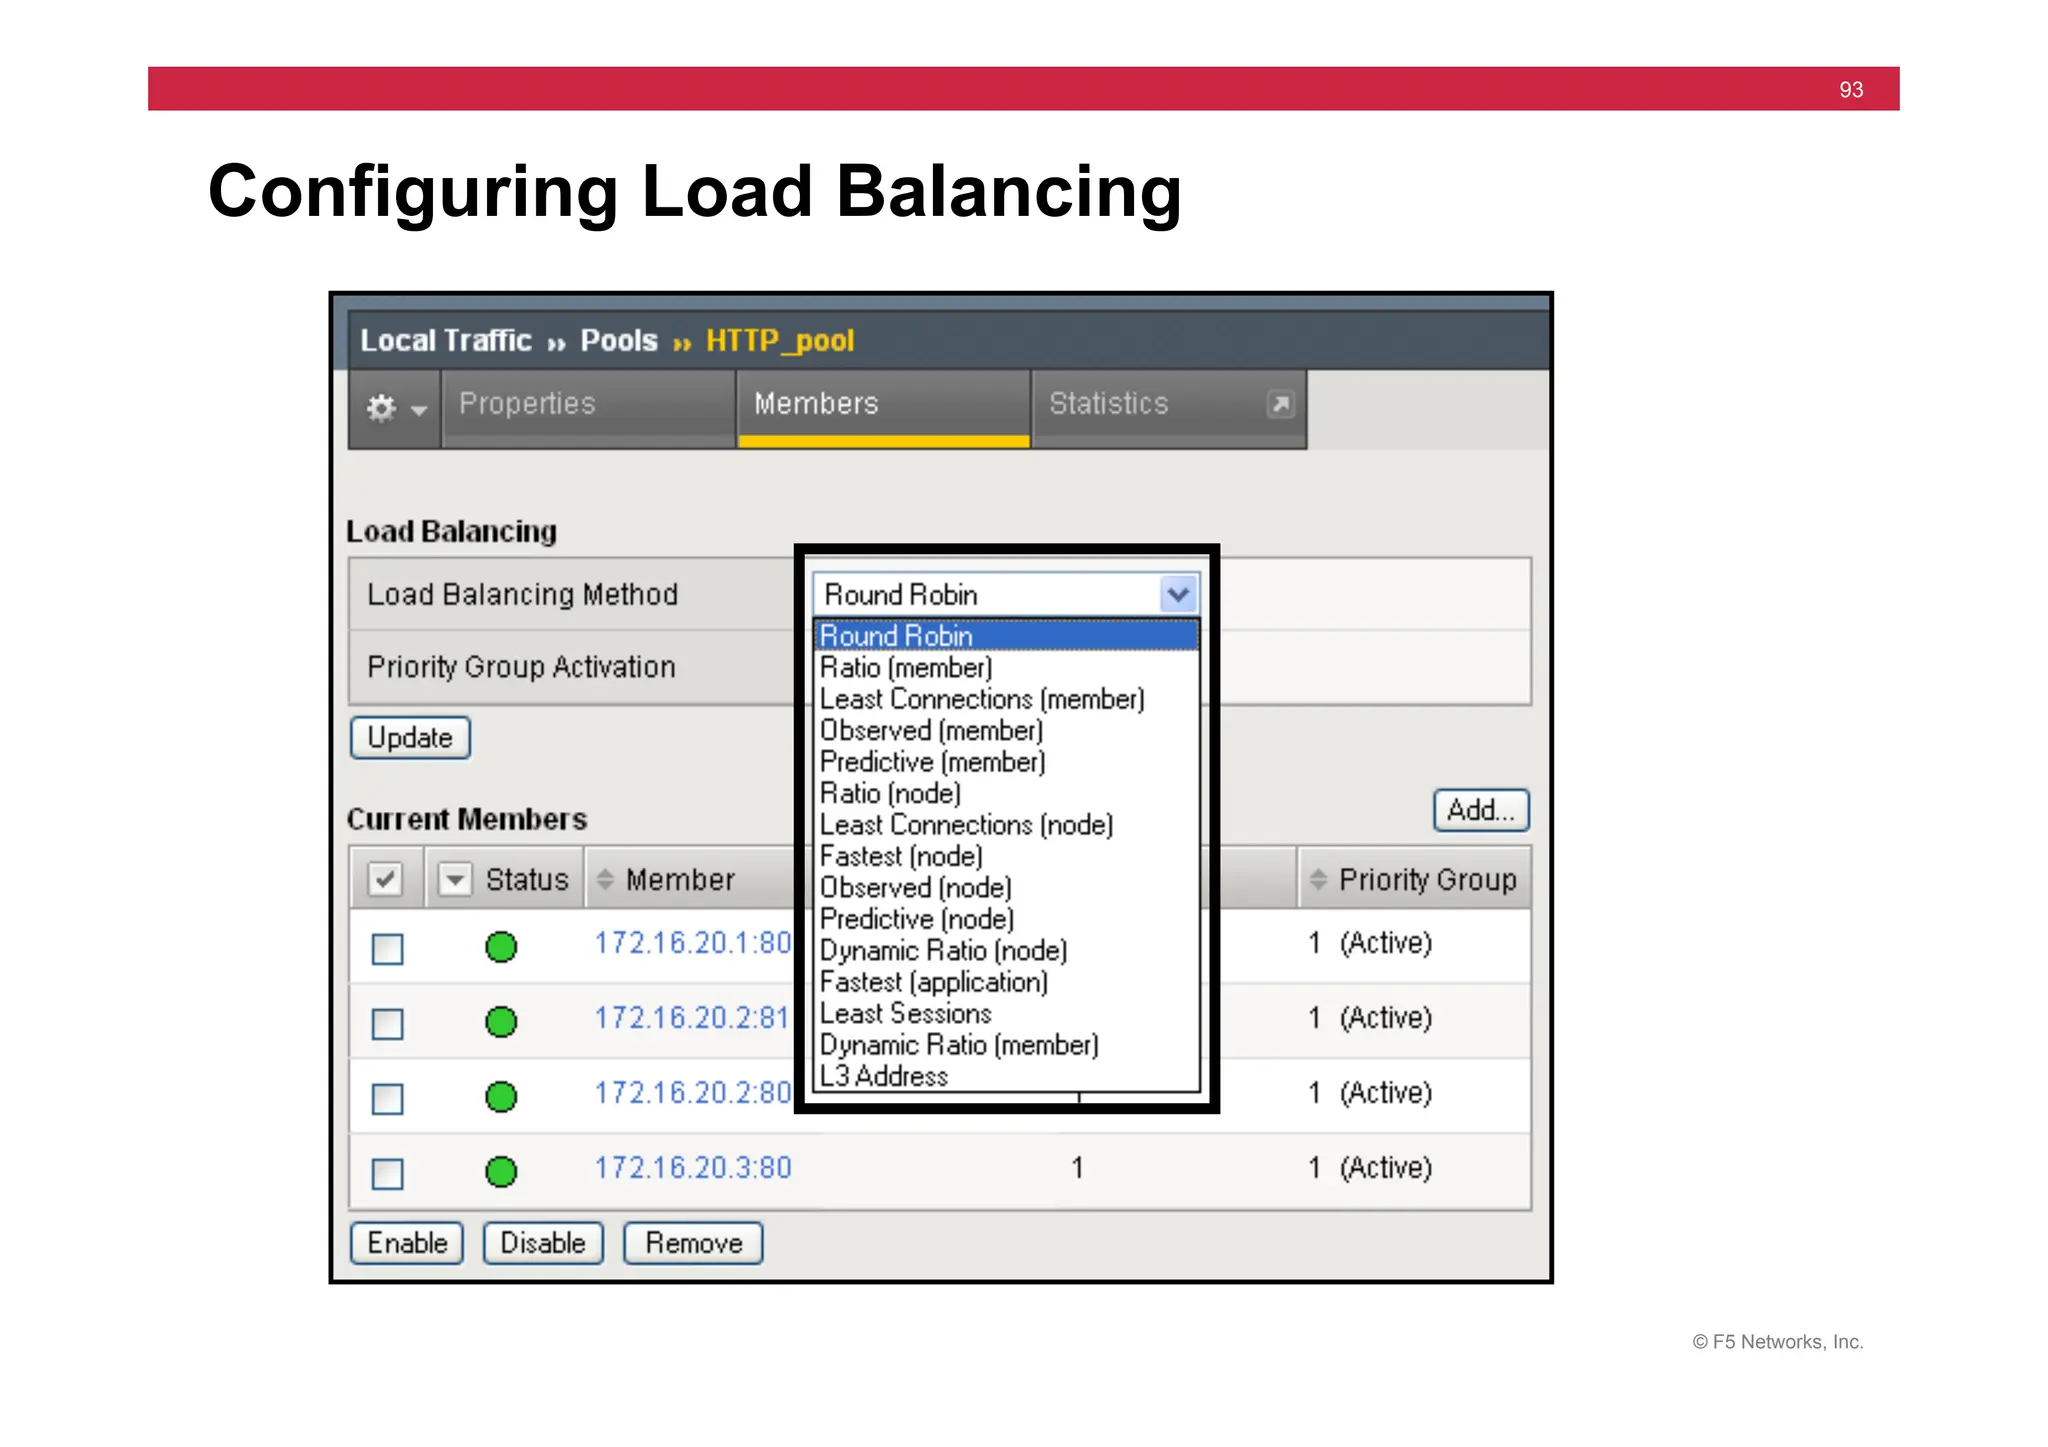Select Round Robin in the list

pos(1007,636)
